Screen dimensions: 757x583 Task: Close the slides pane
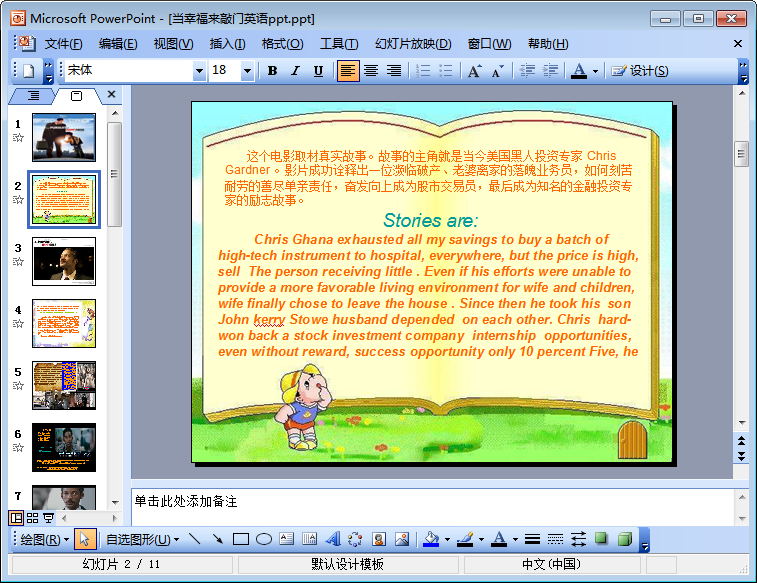112,94
